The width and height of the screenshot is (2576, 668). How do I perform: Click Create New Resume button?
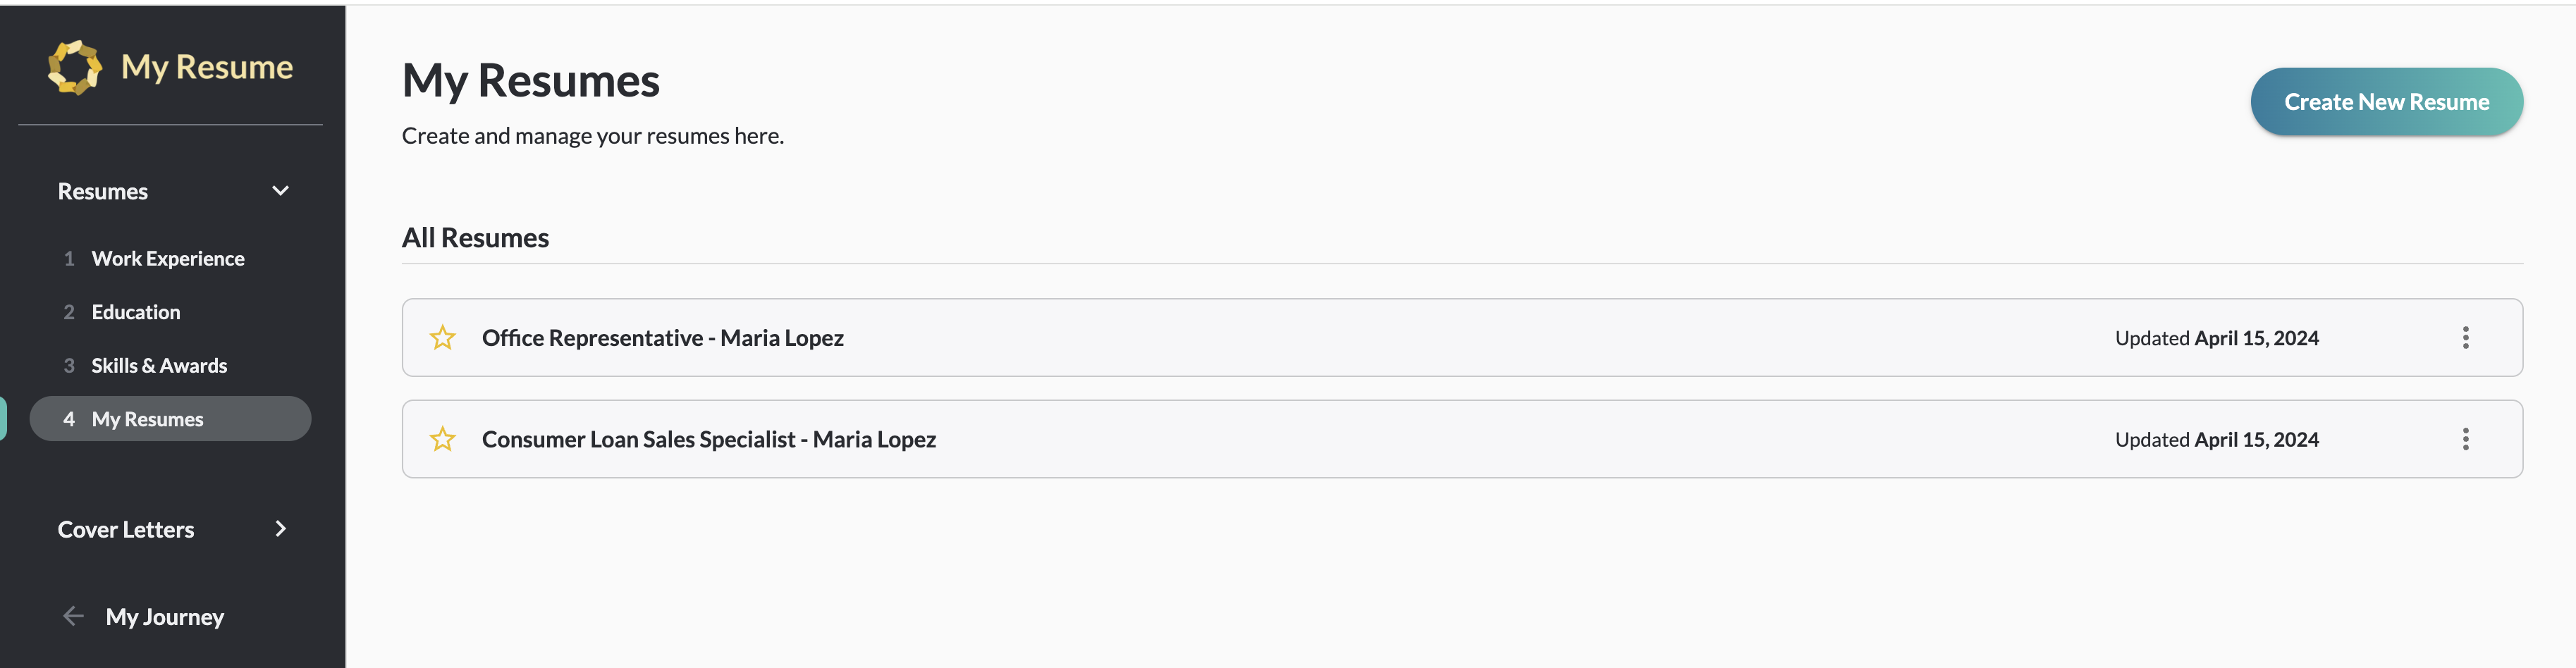point(2386,102)
